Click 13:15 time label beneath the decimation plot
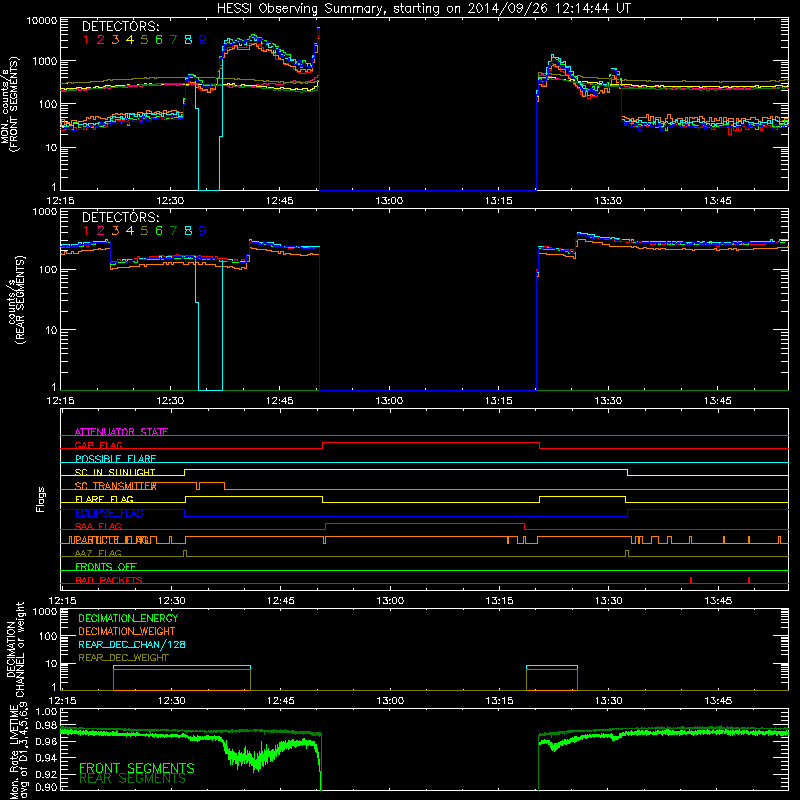This screenshot has width=800, height=800. tap(499, 701)
